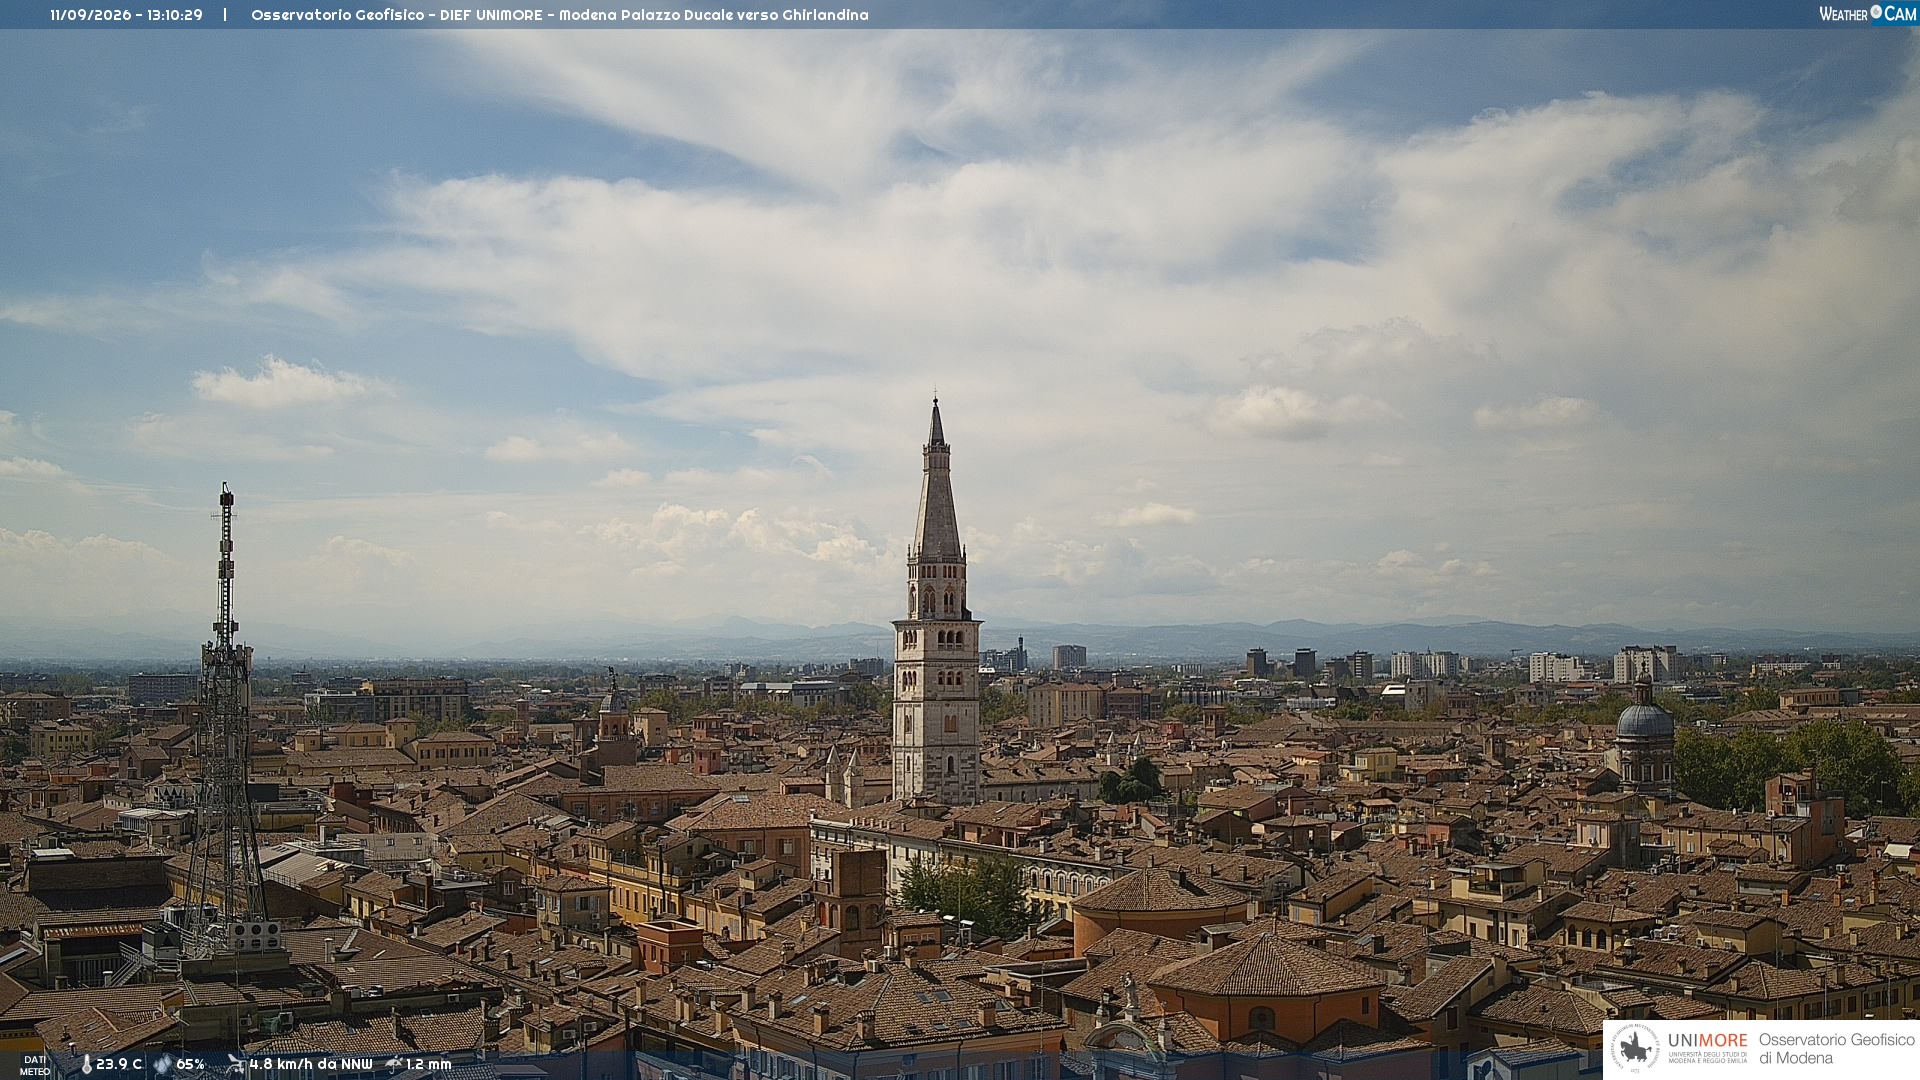Click the 1.2 mm rainfall value

click(x=428, y=1064)
